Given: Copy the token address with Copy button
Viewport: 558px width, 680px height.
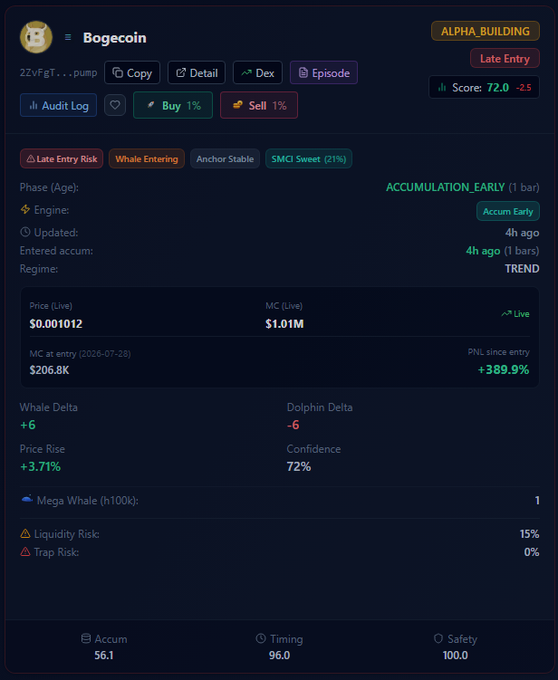Looking at the screenshot, I should pyautogui.click(x=132, y=73).
